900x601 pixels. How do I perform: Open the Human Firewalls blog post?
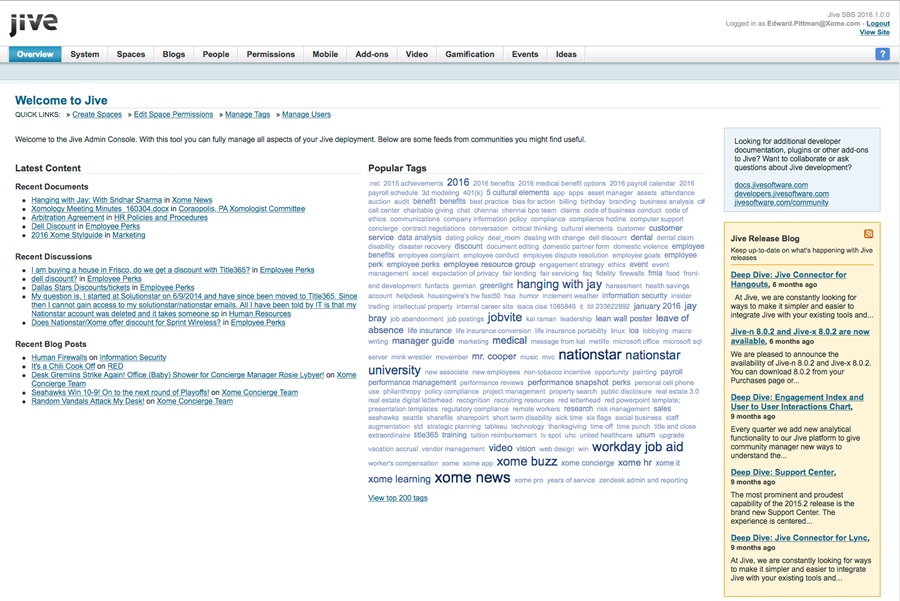59,357
